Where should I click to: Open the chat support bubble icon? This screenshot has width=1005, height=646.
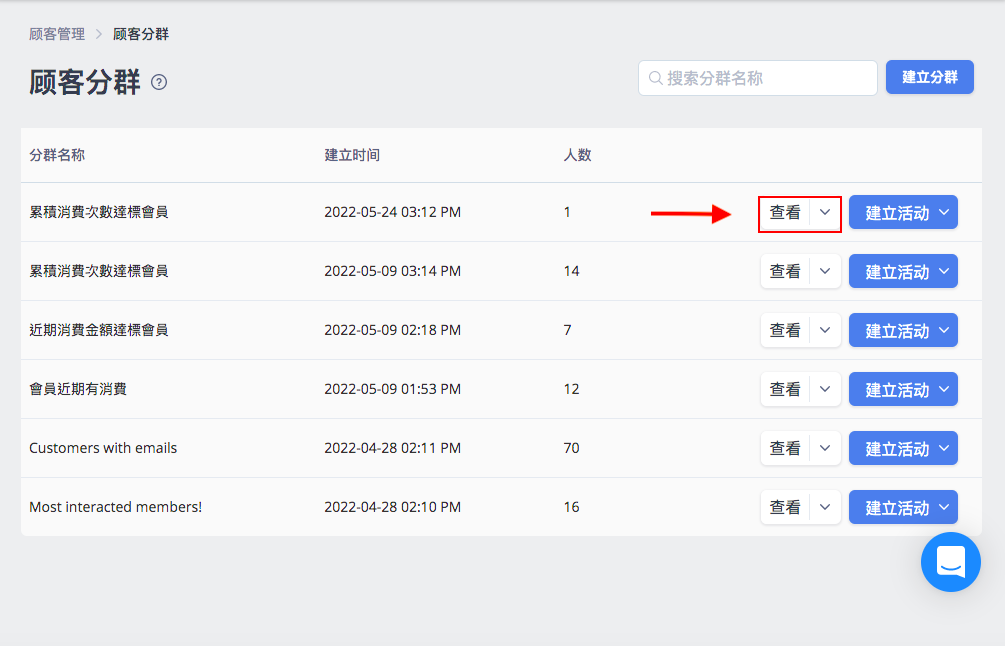[x=951, y=562]
